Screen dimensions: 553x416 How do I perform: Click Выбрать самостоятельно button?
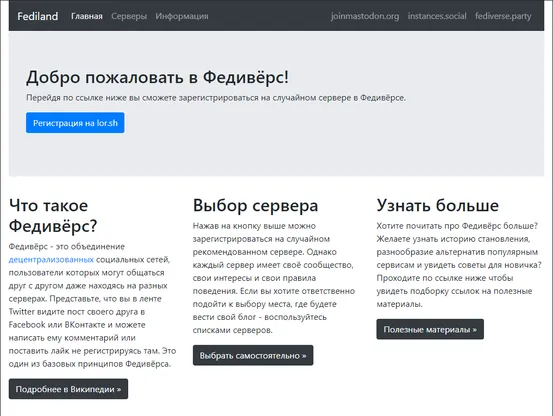click(253, 355)
